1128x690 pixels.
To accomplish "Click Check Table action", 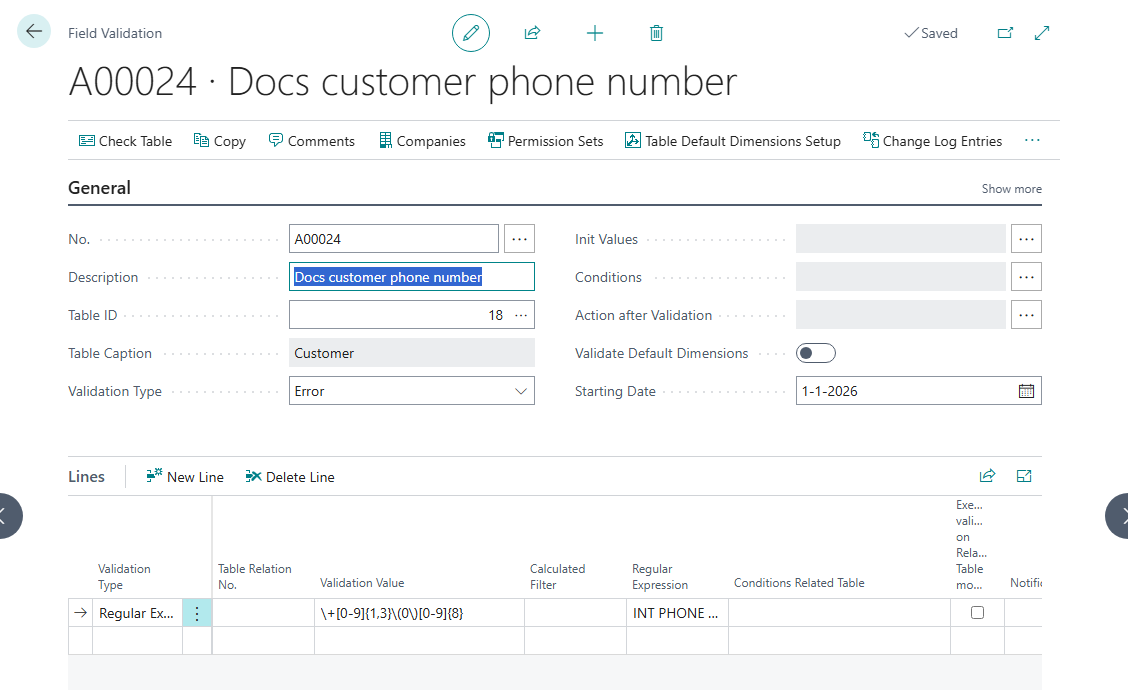I will click(125, 141).
